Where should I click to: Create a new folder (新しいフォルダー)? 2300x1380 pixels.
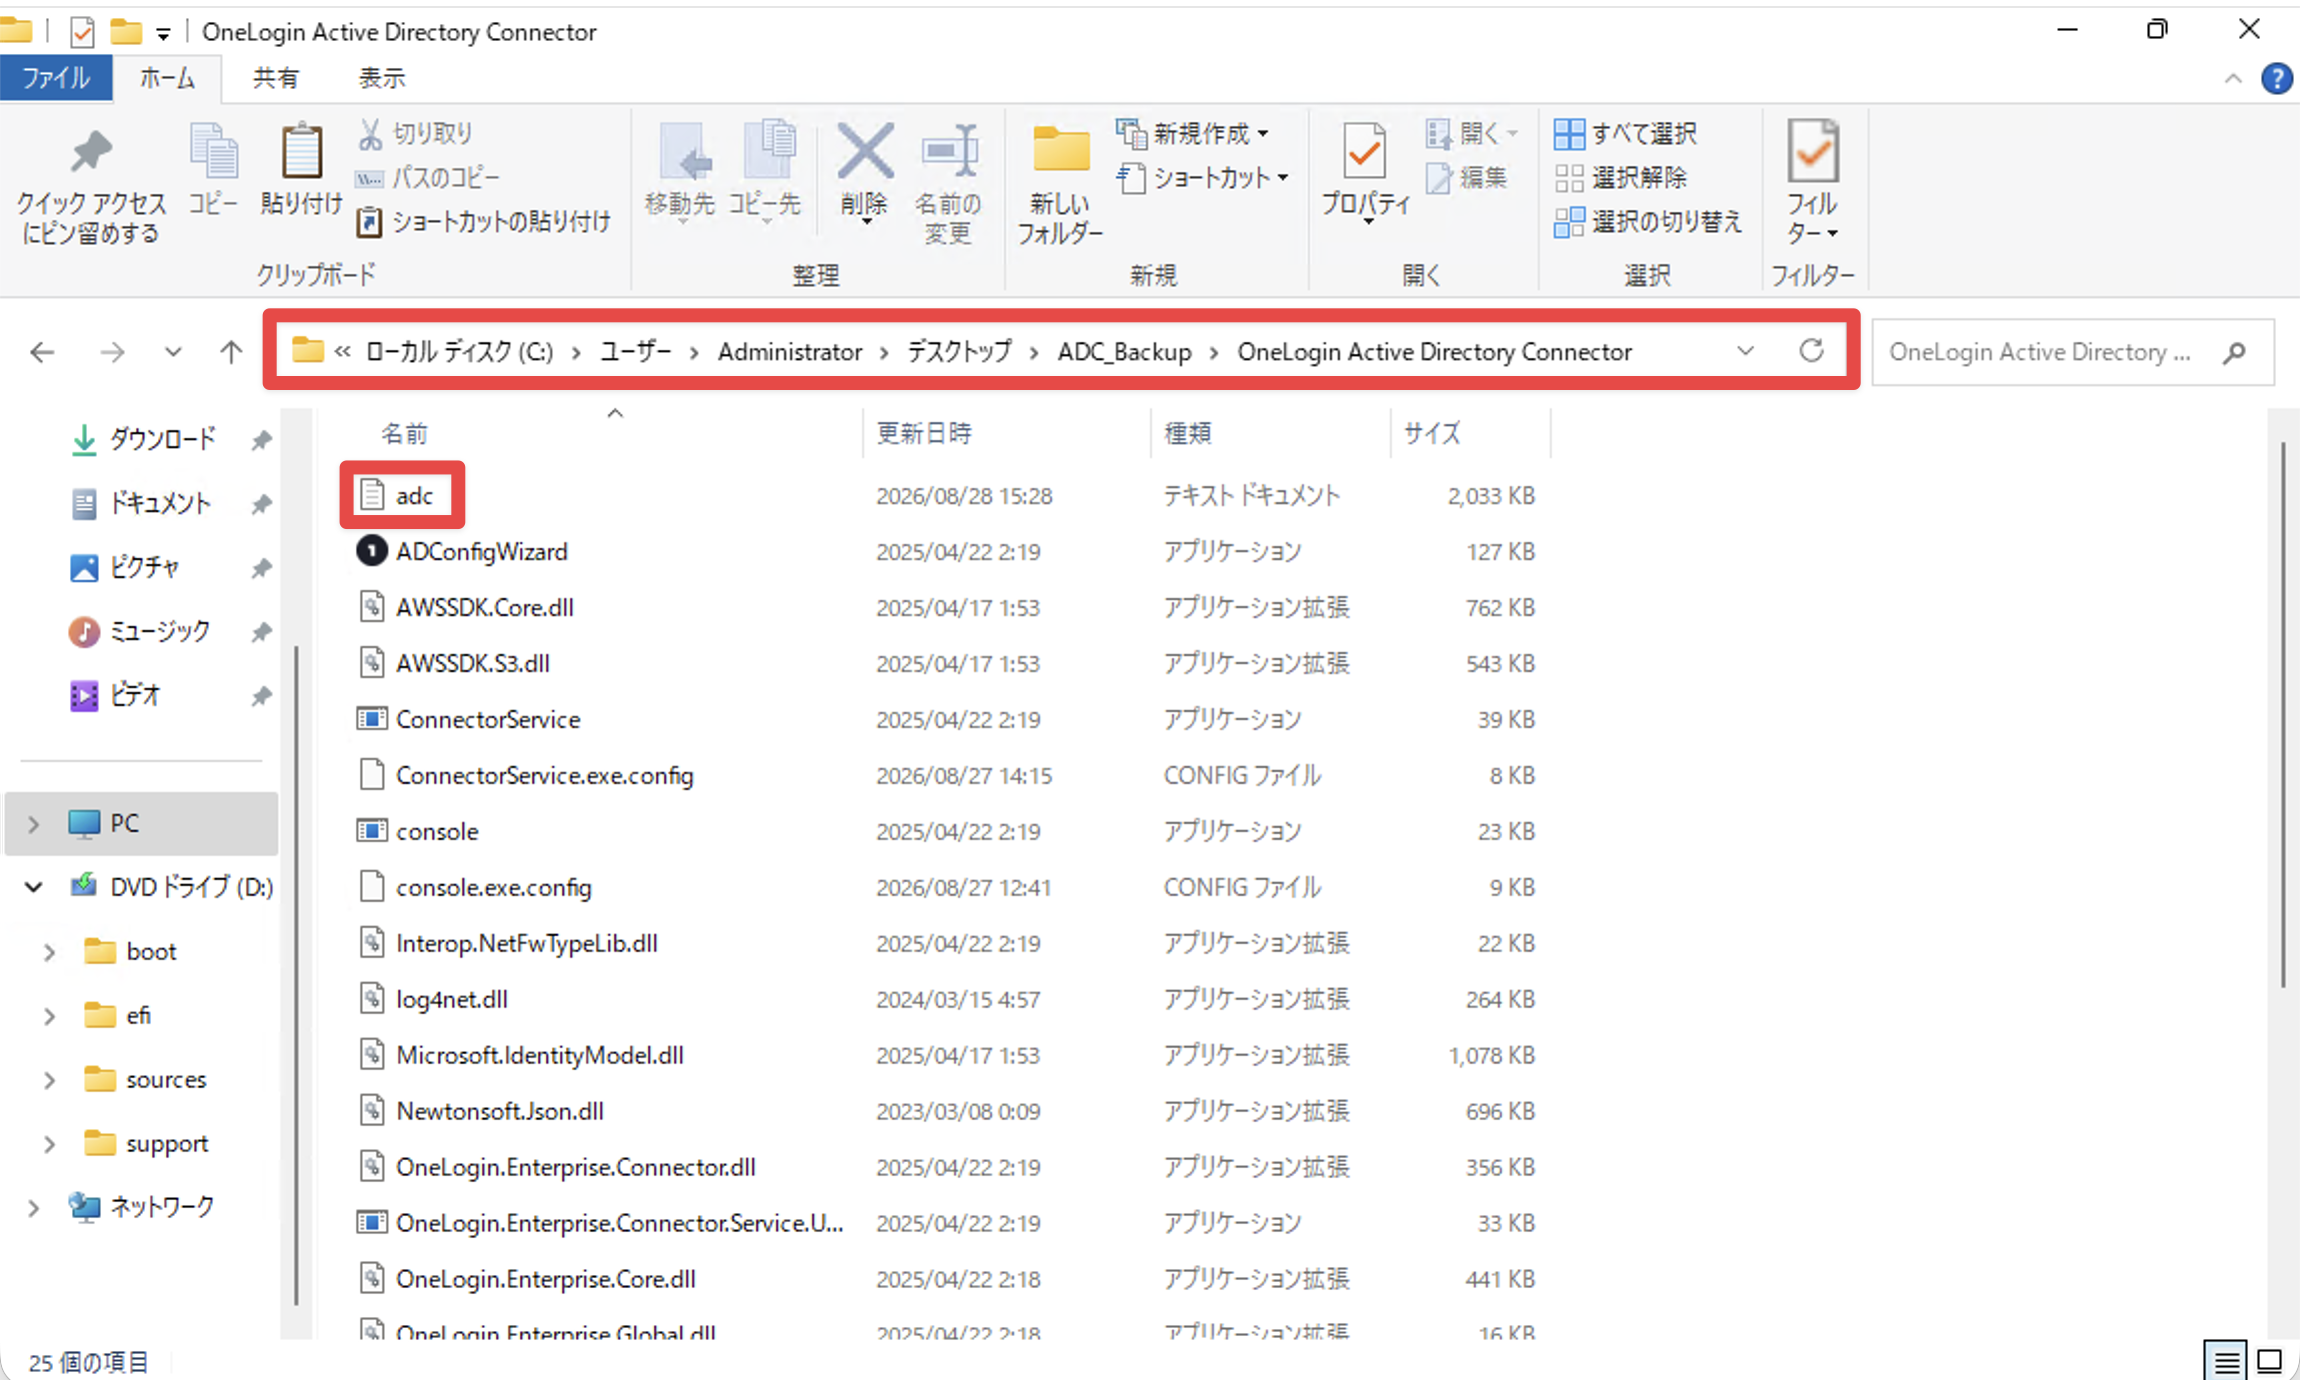click(x=1060, y=184)
